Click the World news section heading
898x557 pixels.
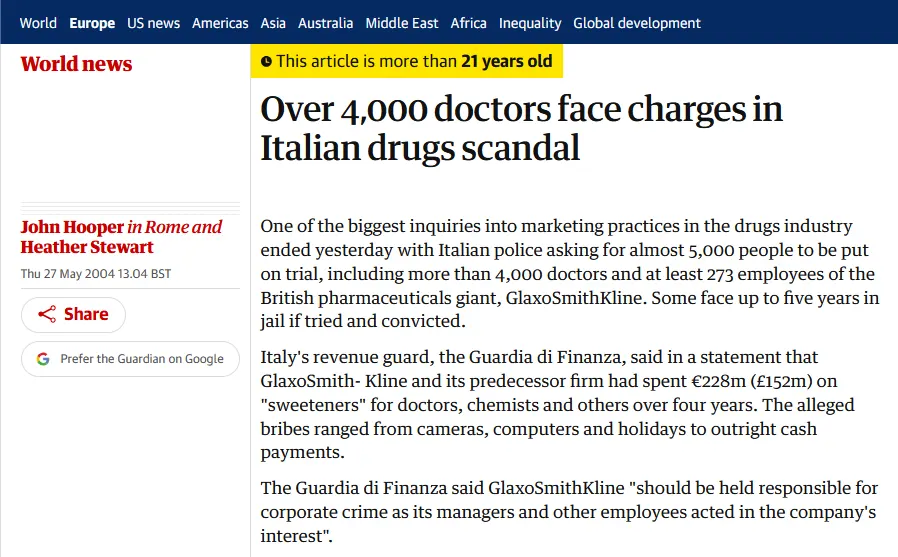coord(76,64)
